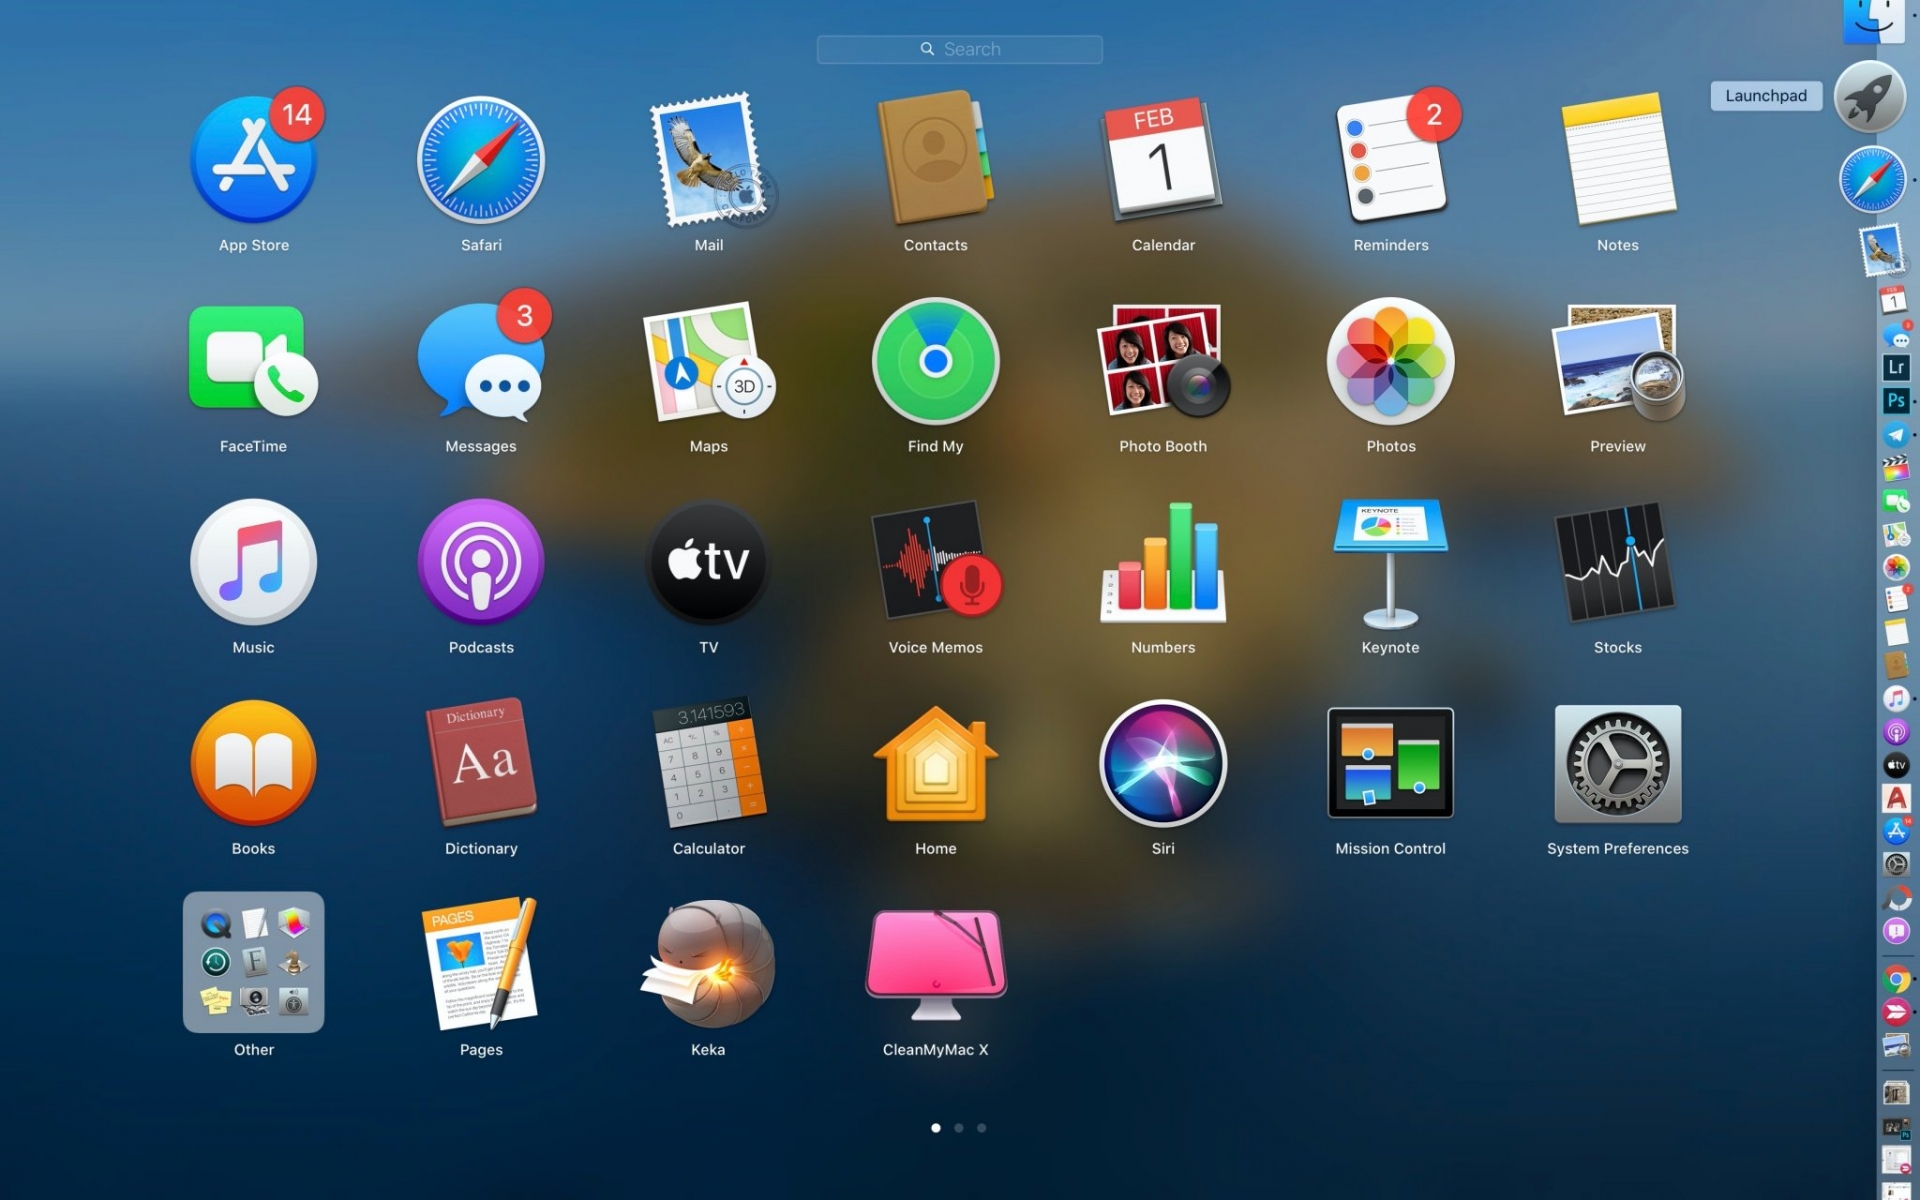Open System Preferences from the Dock
Screen dimensions: 1920x1200
tap(1896, 864)
